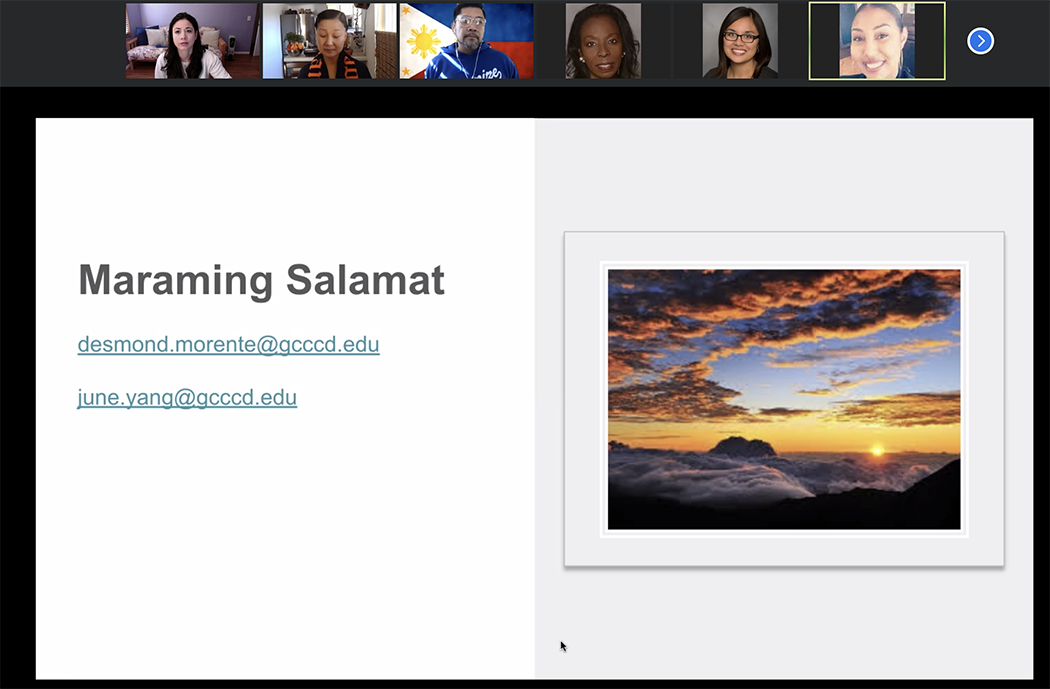
Task: Open the desmond.morente@gcccd.edu email link
Action: [228, 345]
